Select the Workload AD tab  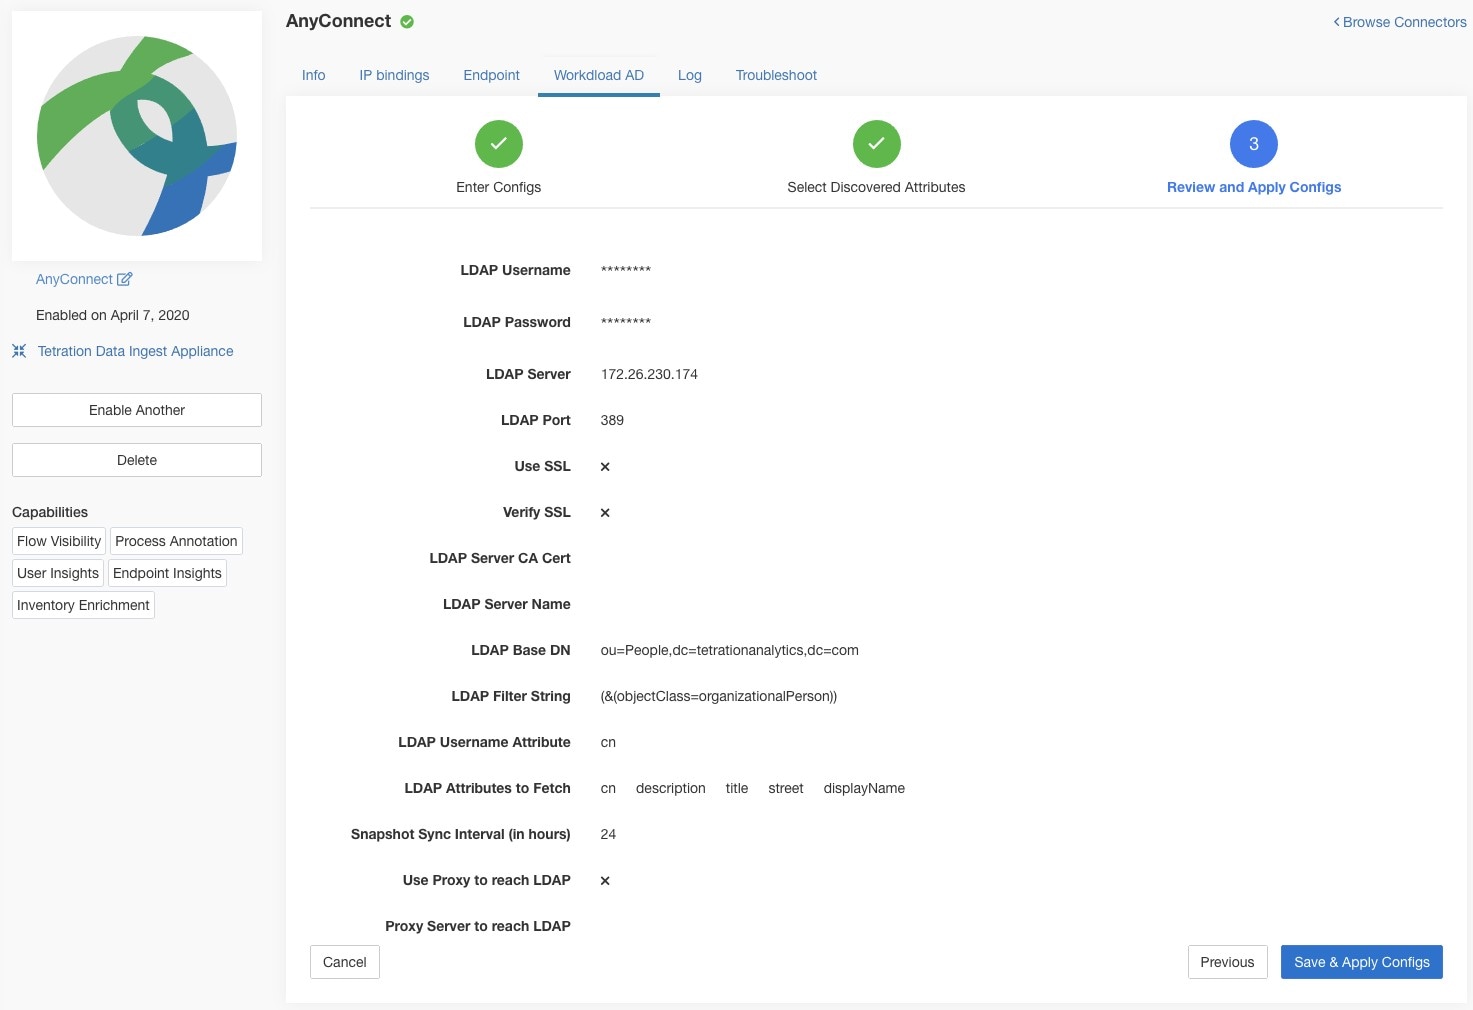point(599,75)
